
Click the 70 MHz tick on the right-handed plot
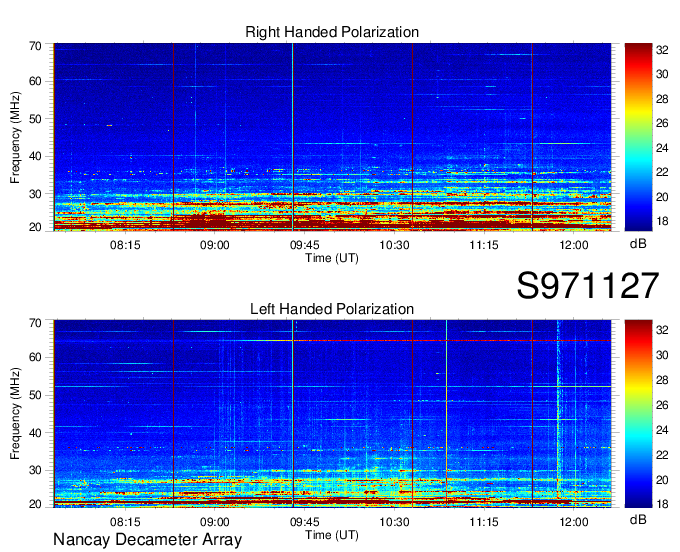pyautogui.click(x=35, y=46)
